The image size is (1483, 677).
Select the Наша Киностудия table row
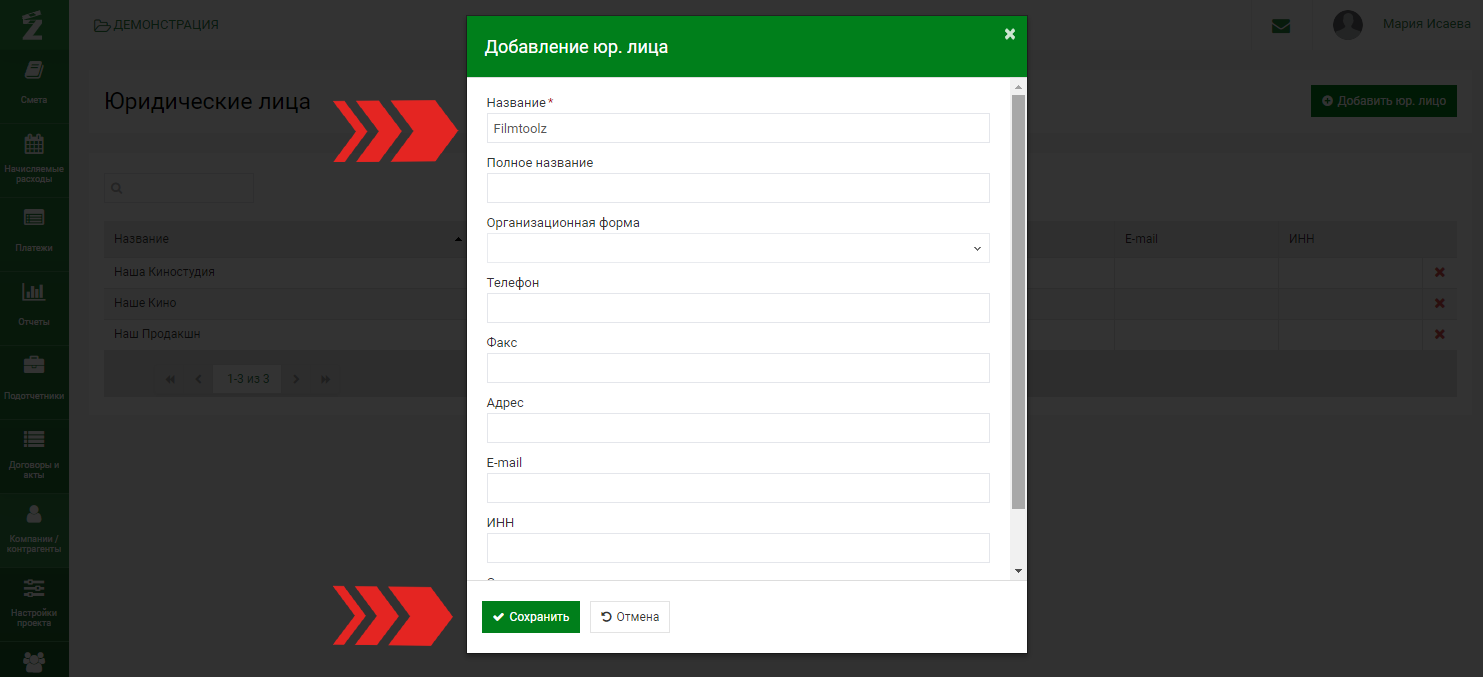tap(780, 272)
